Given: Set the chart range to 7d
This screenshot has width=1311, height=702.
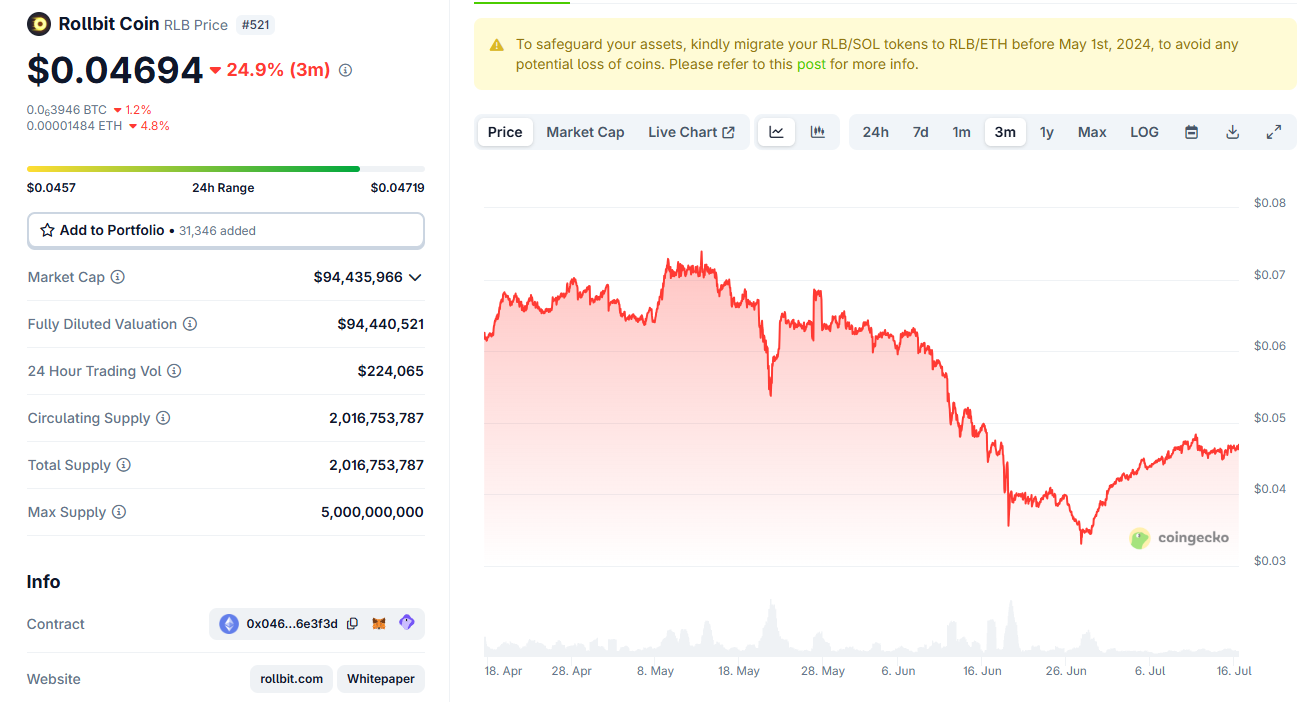Looking at the screenshot, I should 920,132.
